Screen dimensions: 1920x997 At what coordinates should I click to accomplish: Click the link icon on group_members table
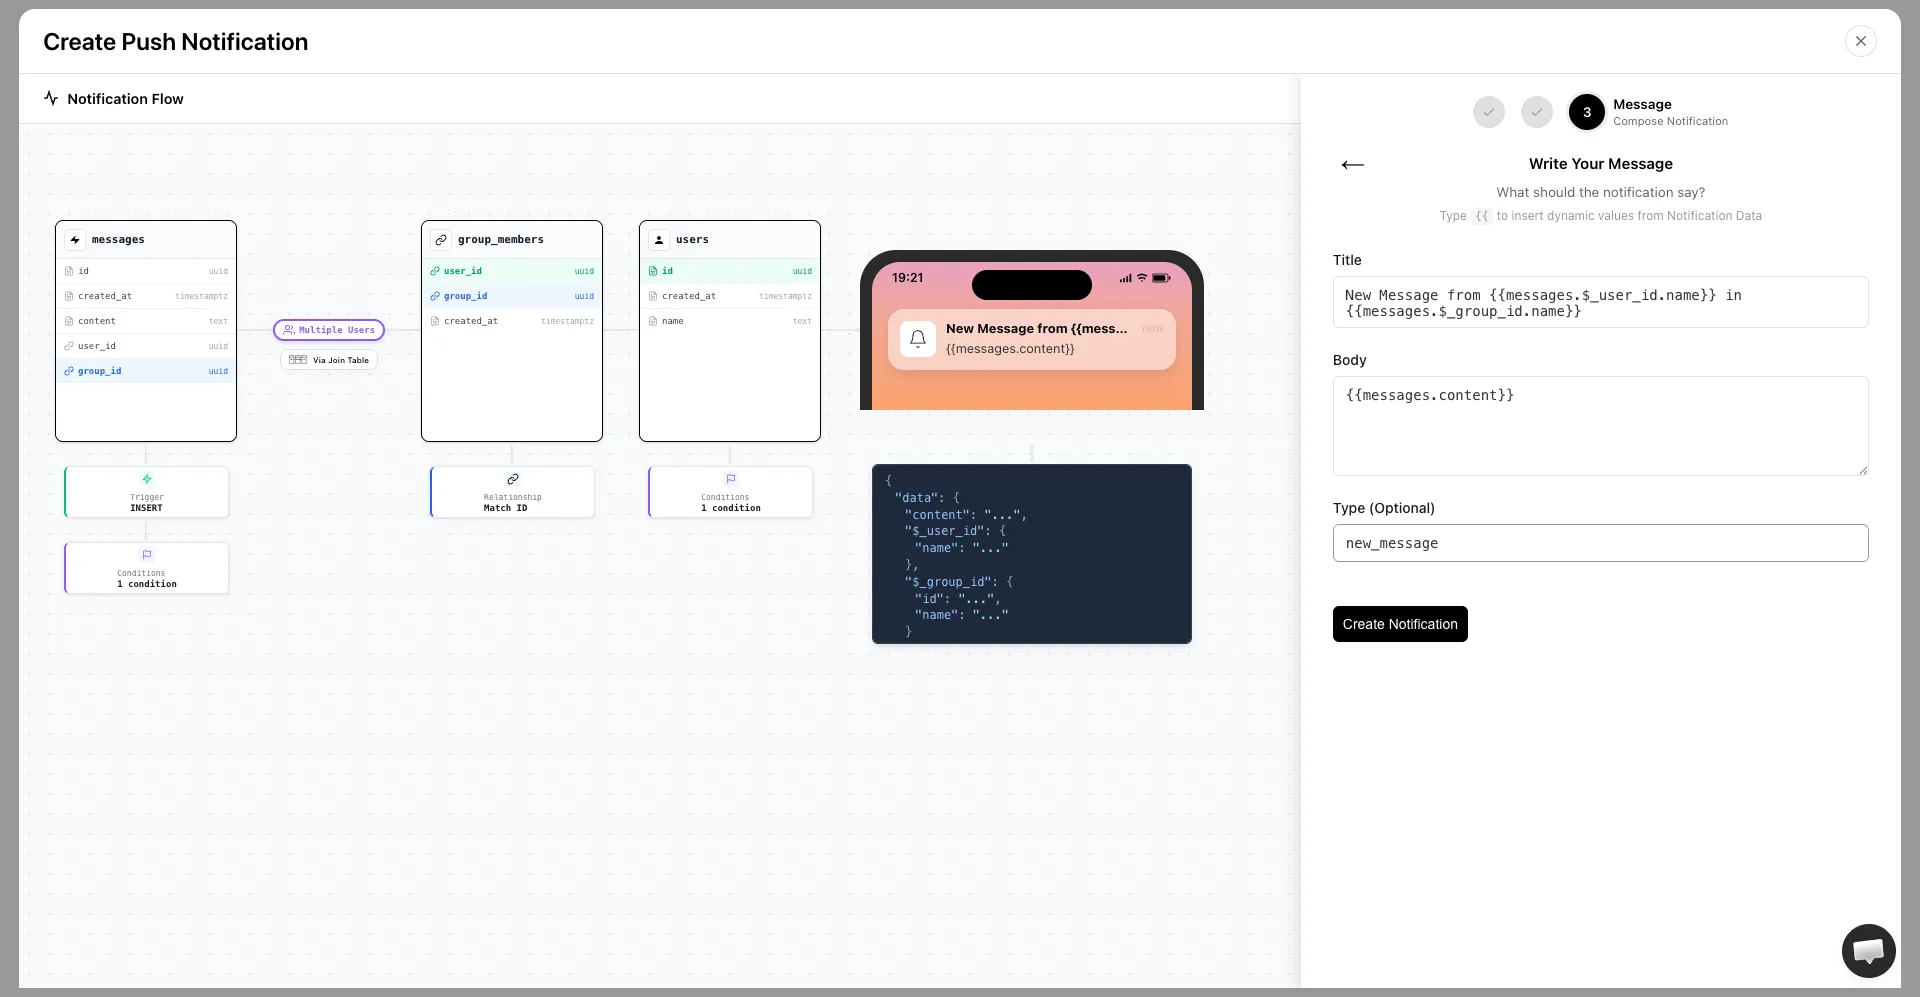pyautogui.click(x=441, y=240)
